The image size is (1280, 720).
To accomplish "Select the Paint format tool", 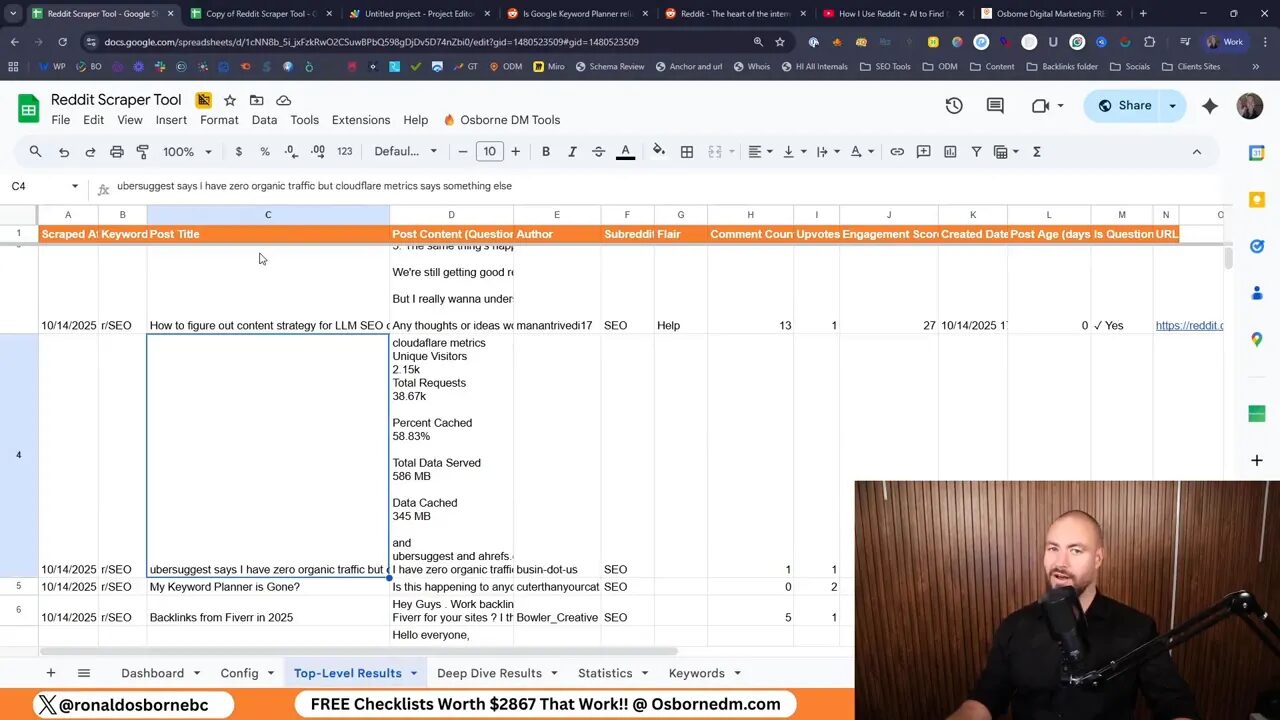I will coord(145,151).
